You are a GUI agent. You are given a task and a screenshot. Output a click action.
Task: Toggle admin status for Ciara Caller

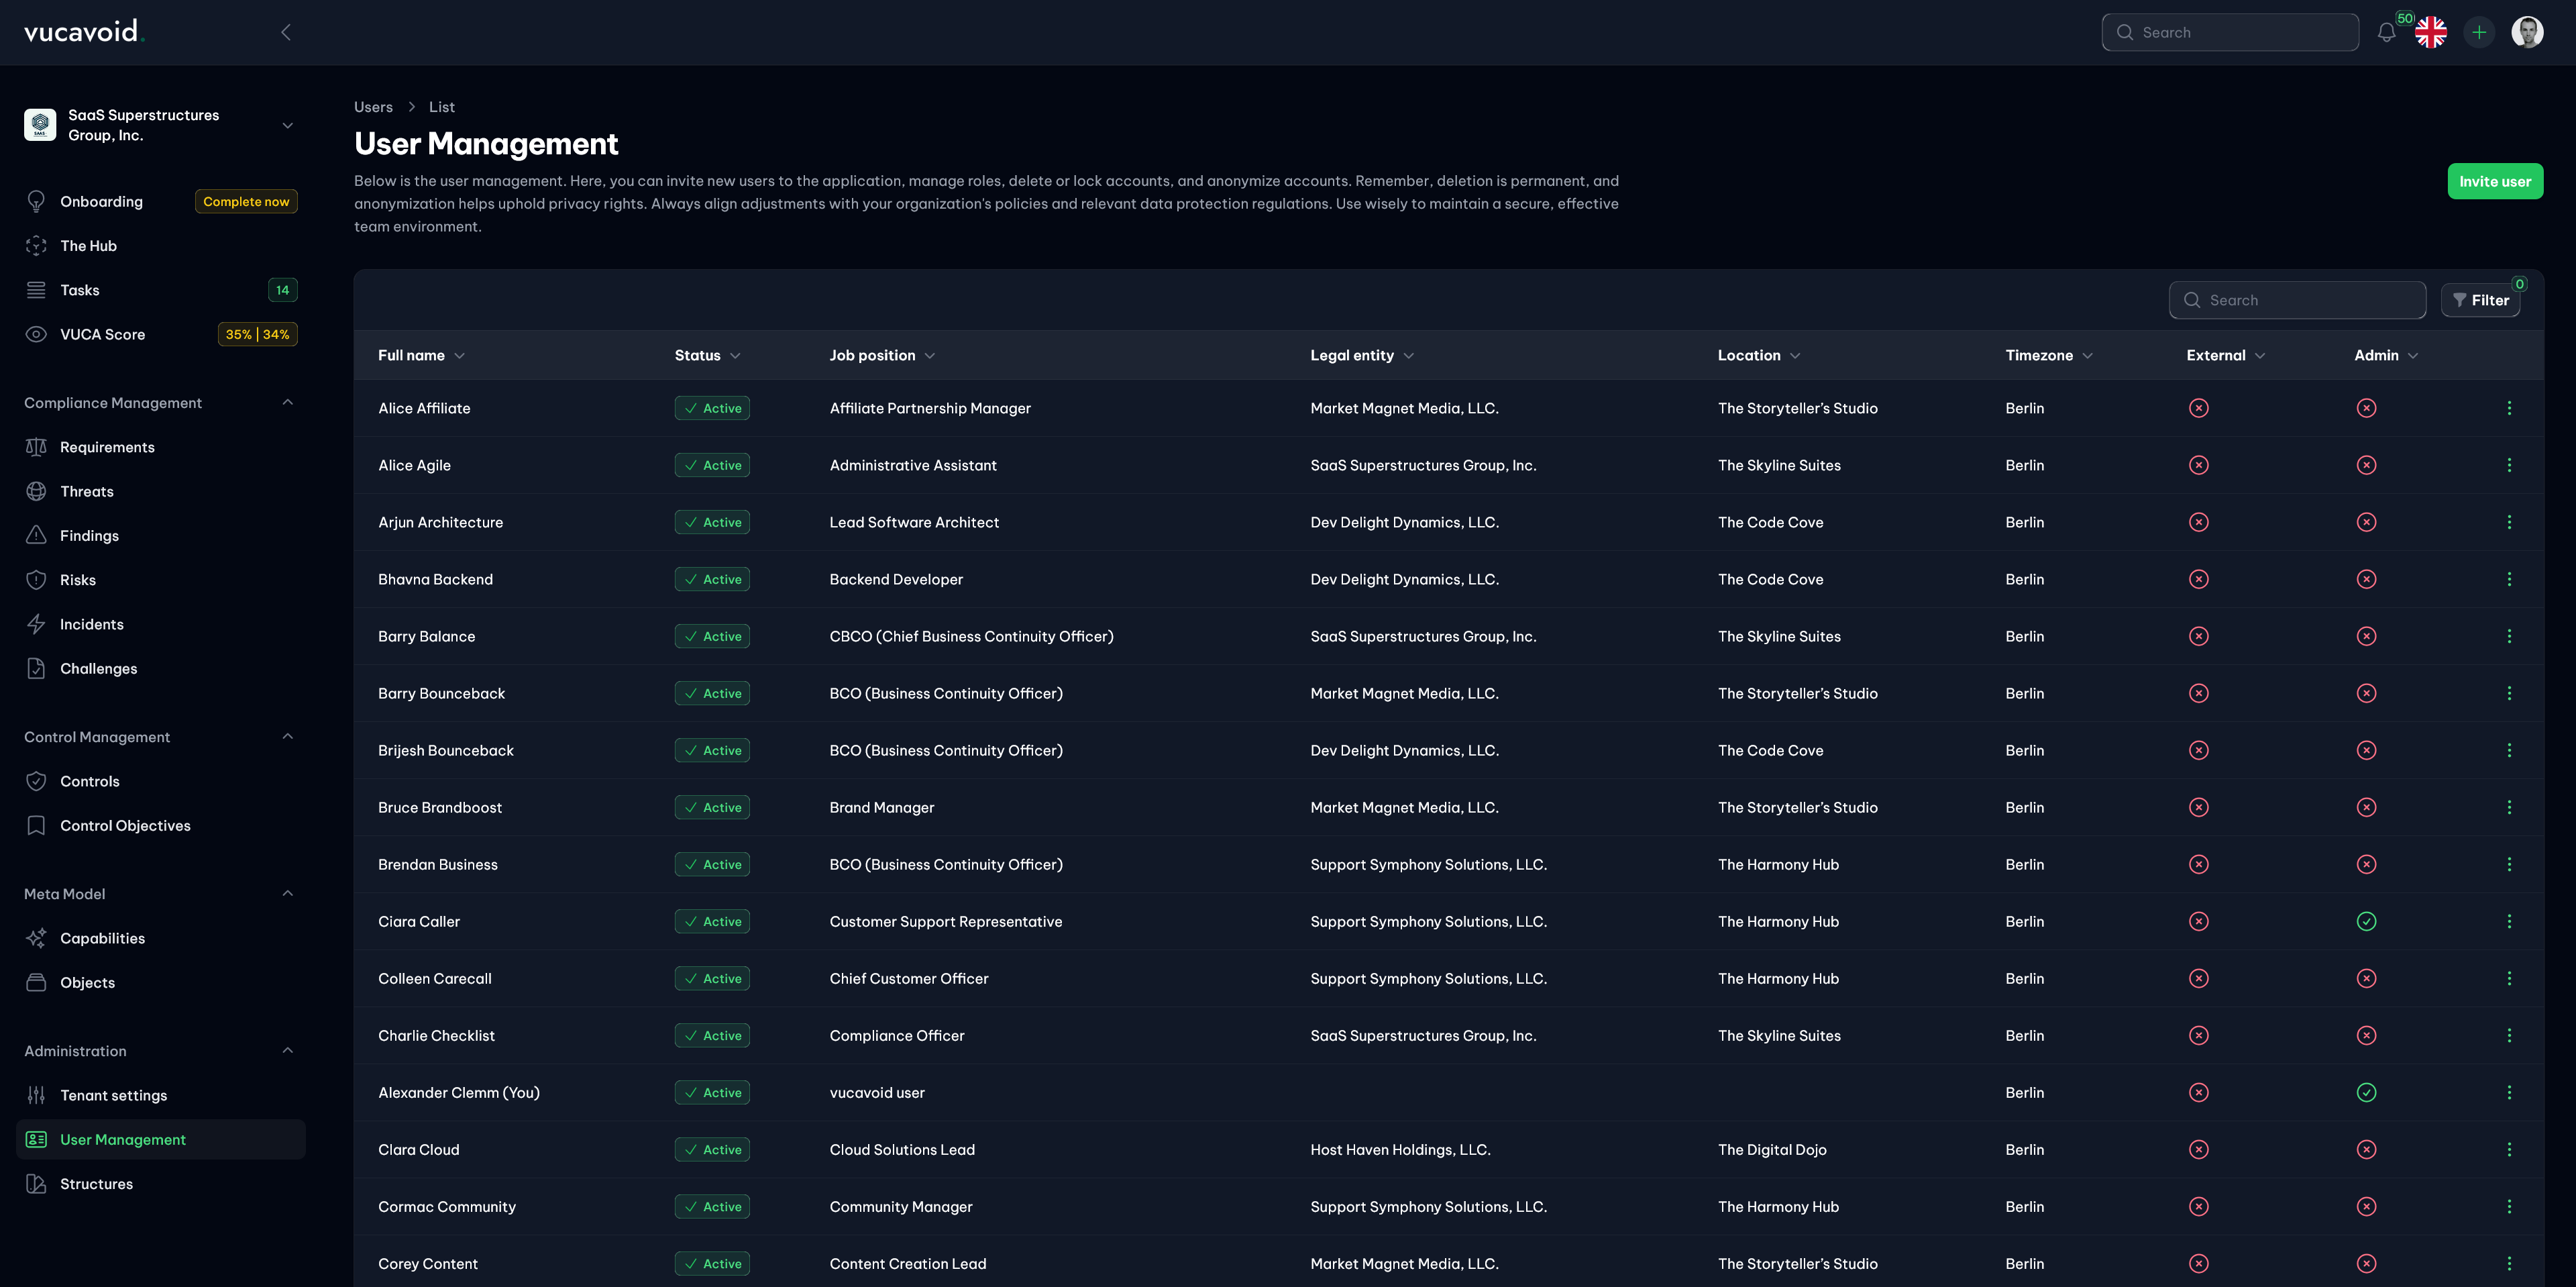[x=2366, y=921]
